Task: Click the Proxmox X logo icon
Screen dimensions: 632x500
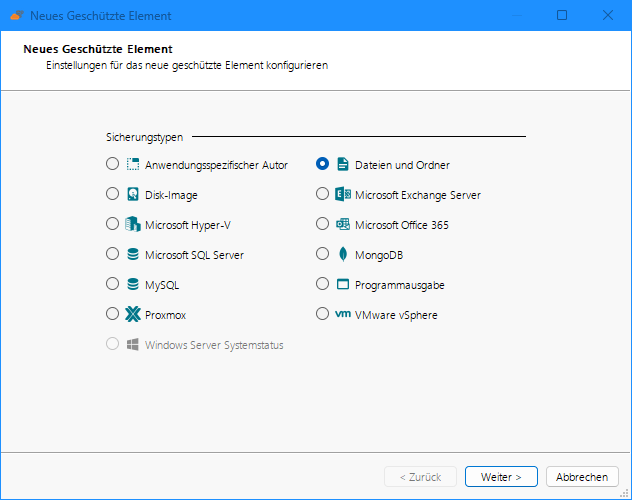Action: (x=133, y=314)
